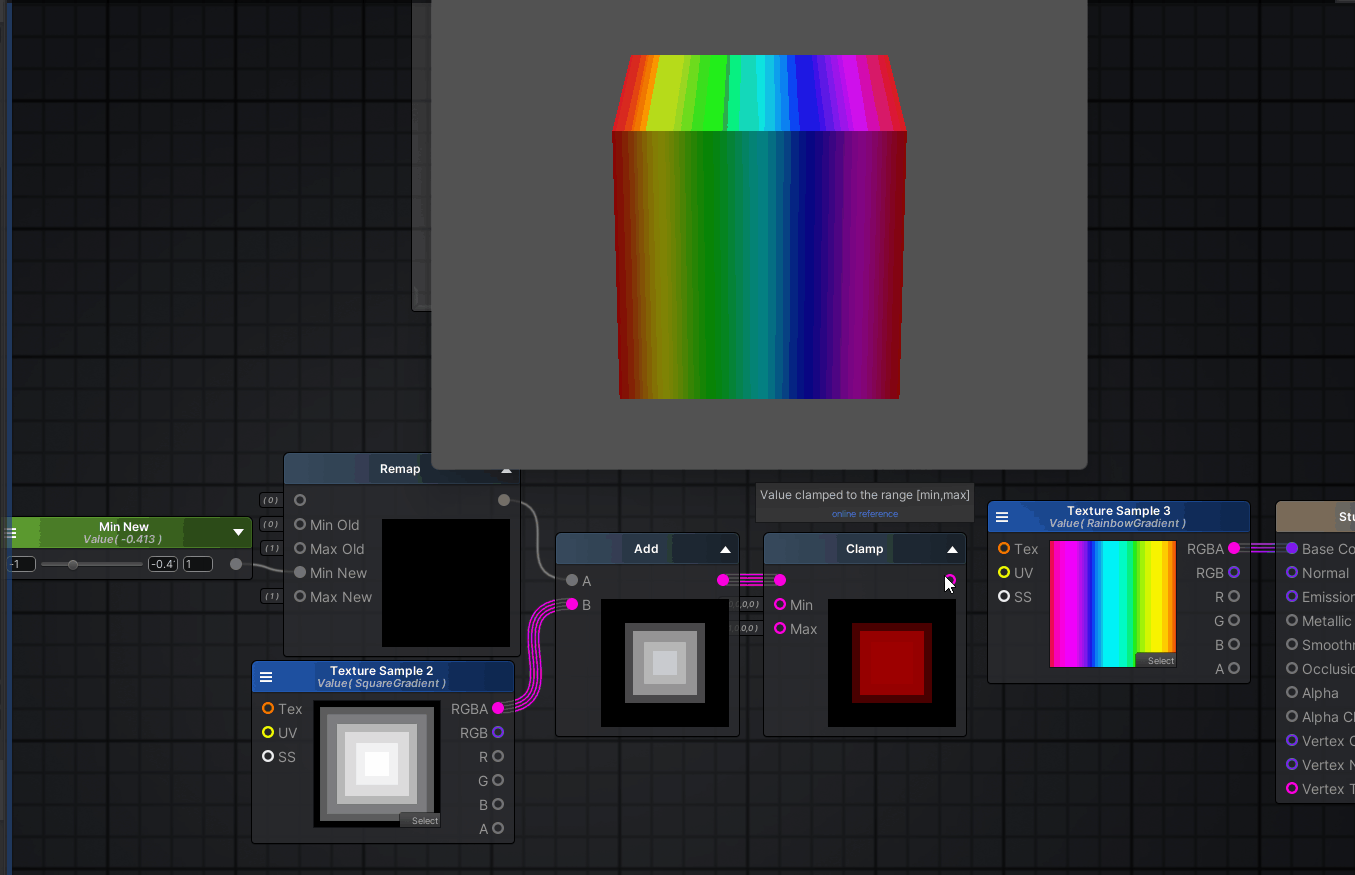The width and height of the screenshot is (1355, 875).
Task: Collapse the Remap node preview
Action: click(x=506, y=469)
